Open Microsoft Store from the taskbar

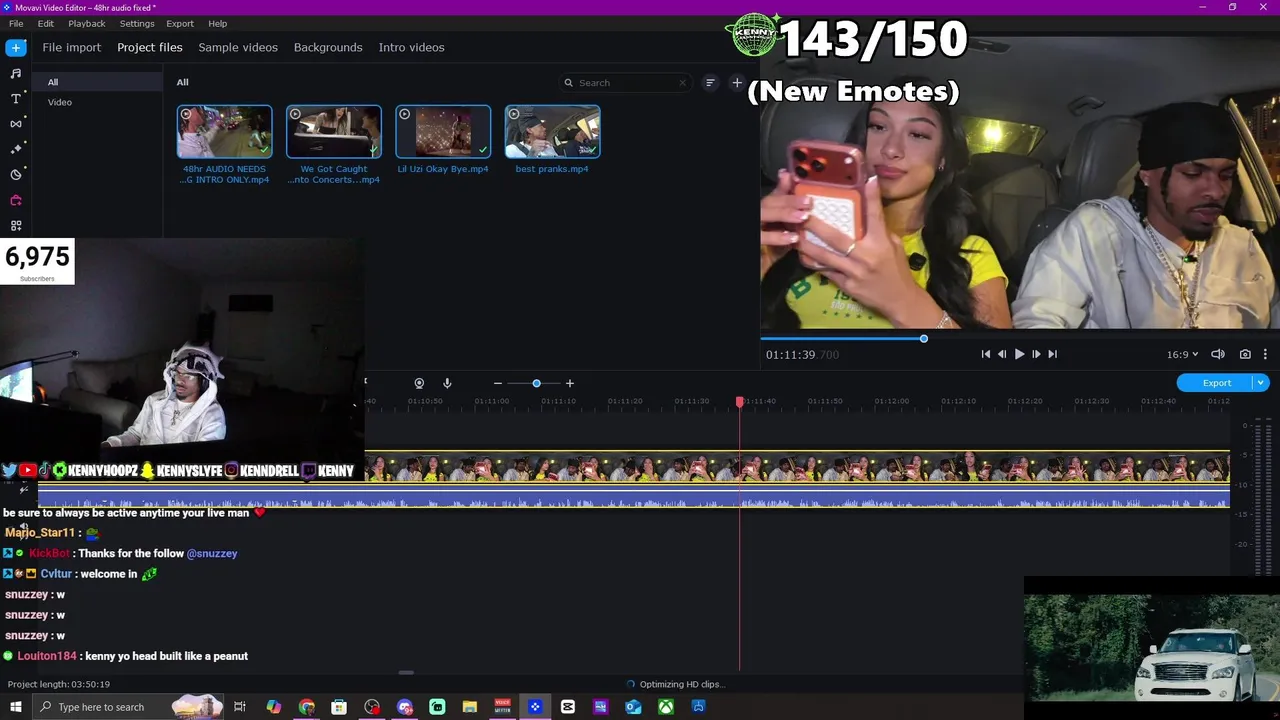(339, 707)
